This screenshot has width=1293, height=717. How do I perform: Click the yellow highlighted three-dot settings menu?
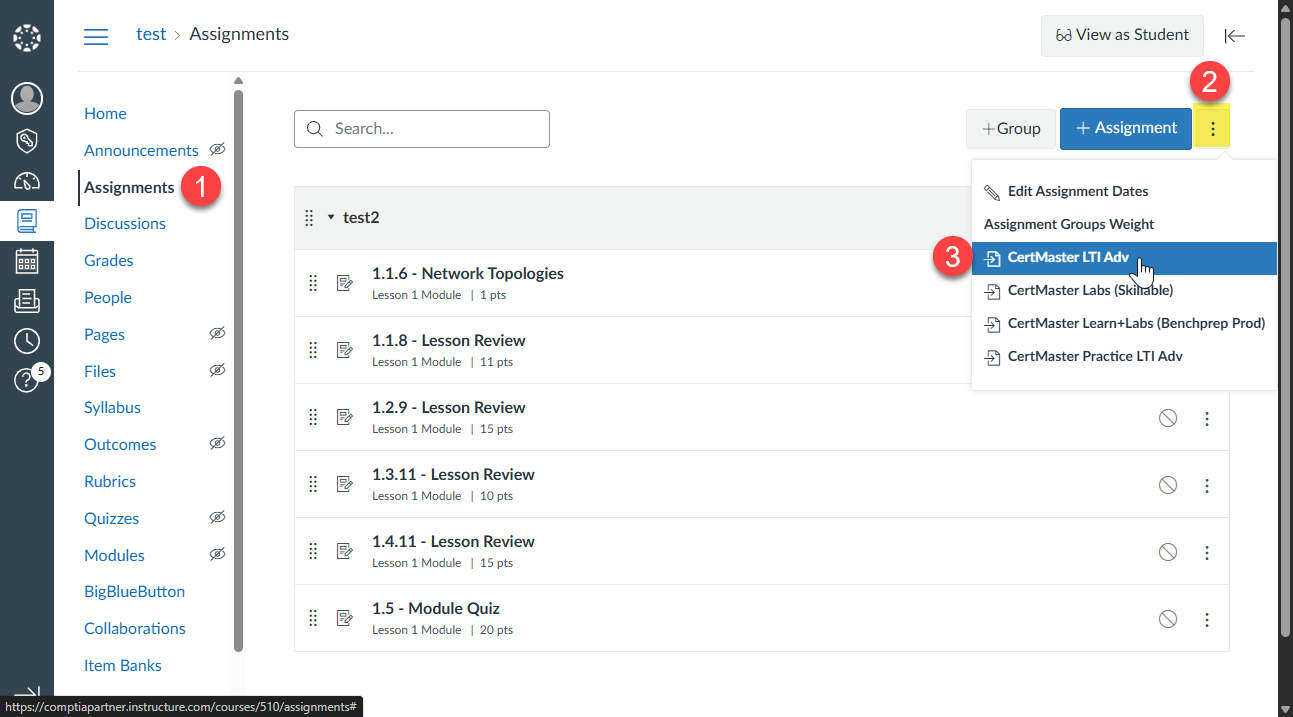(x=1212, y=129)
